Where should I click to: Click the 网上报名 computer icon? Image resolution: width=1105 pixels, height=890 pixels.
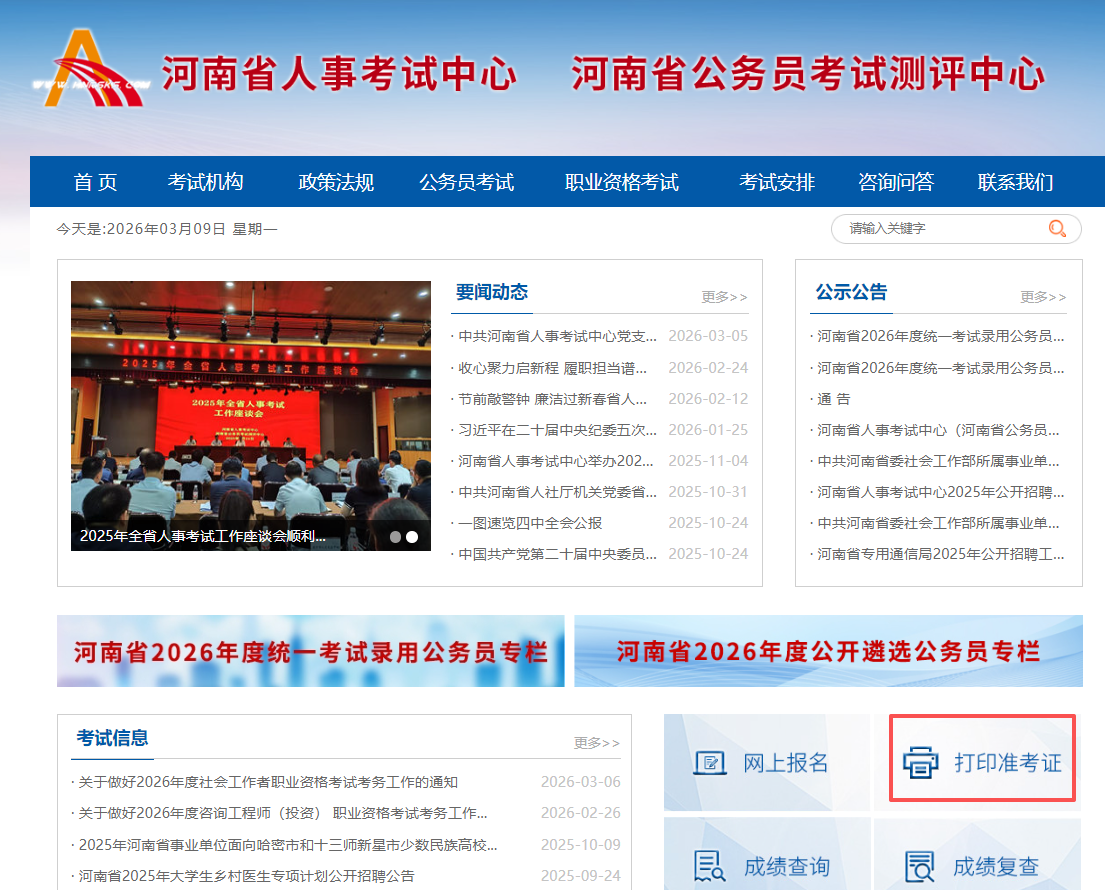(x=710, y=763)
